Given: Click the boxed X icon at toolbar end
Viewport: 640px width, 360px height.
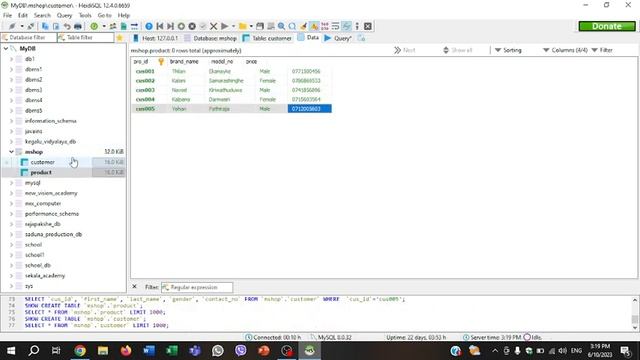Looking at the screenshot, I should point(368,26).
